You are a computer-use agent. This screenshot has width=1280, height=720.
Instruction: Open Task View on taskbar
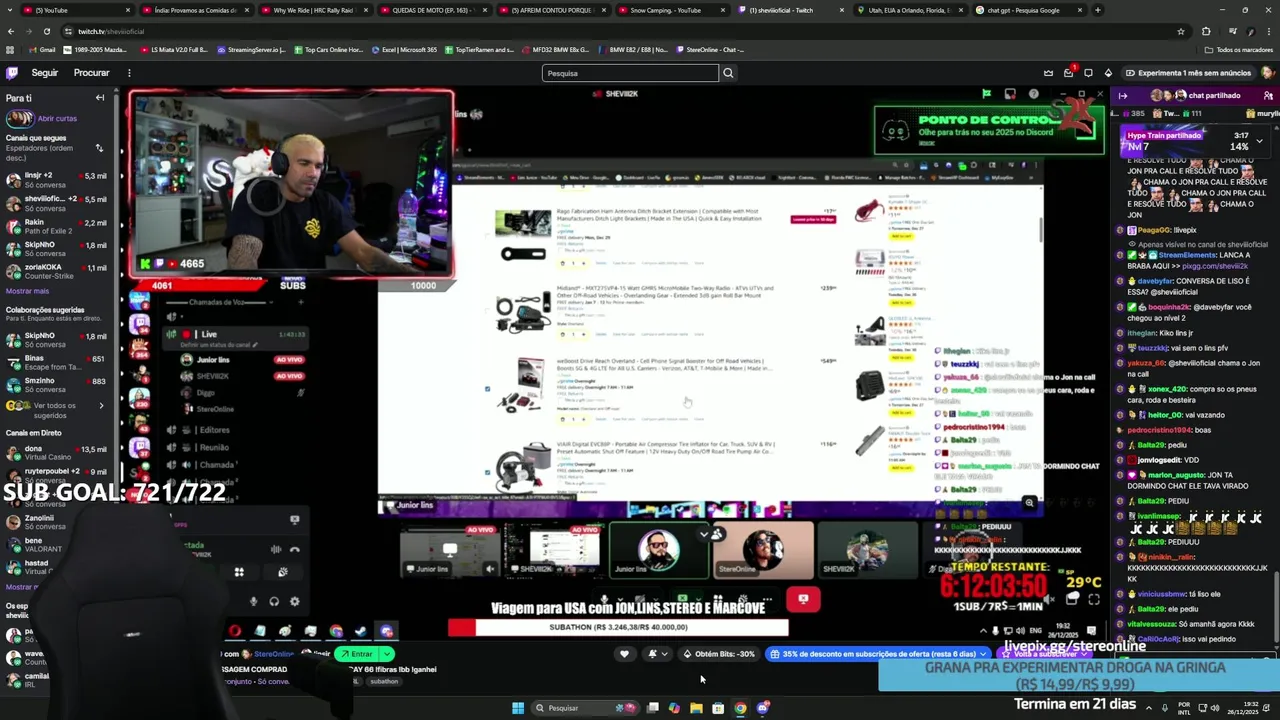652,708
